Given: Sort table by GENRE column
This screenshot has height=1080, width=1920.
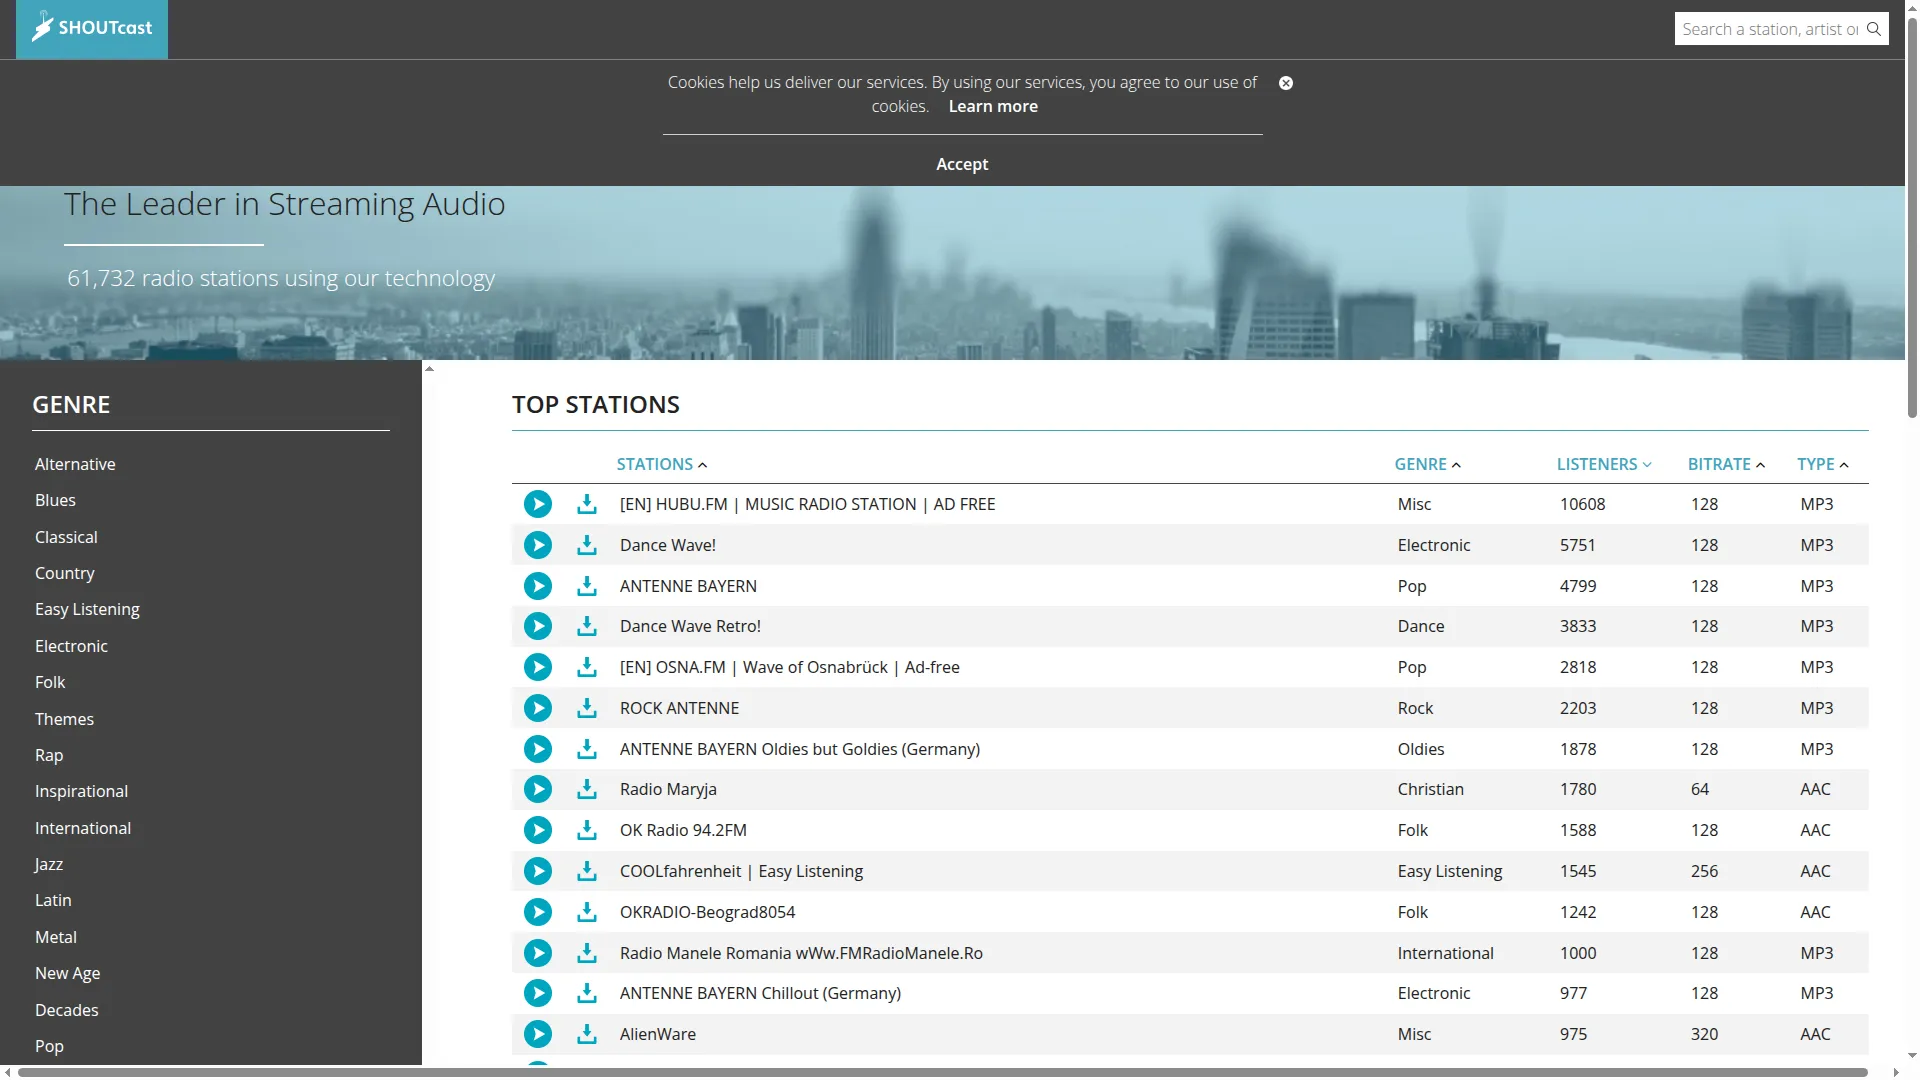Looking at the screenshot, I should (x=1427, y=464).
